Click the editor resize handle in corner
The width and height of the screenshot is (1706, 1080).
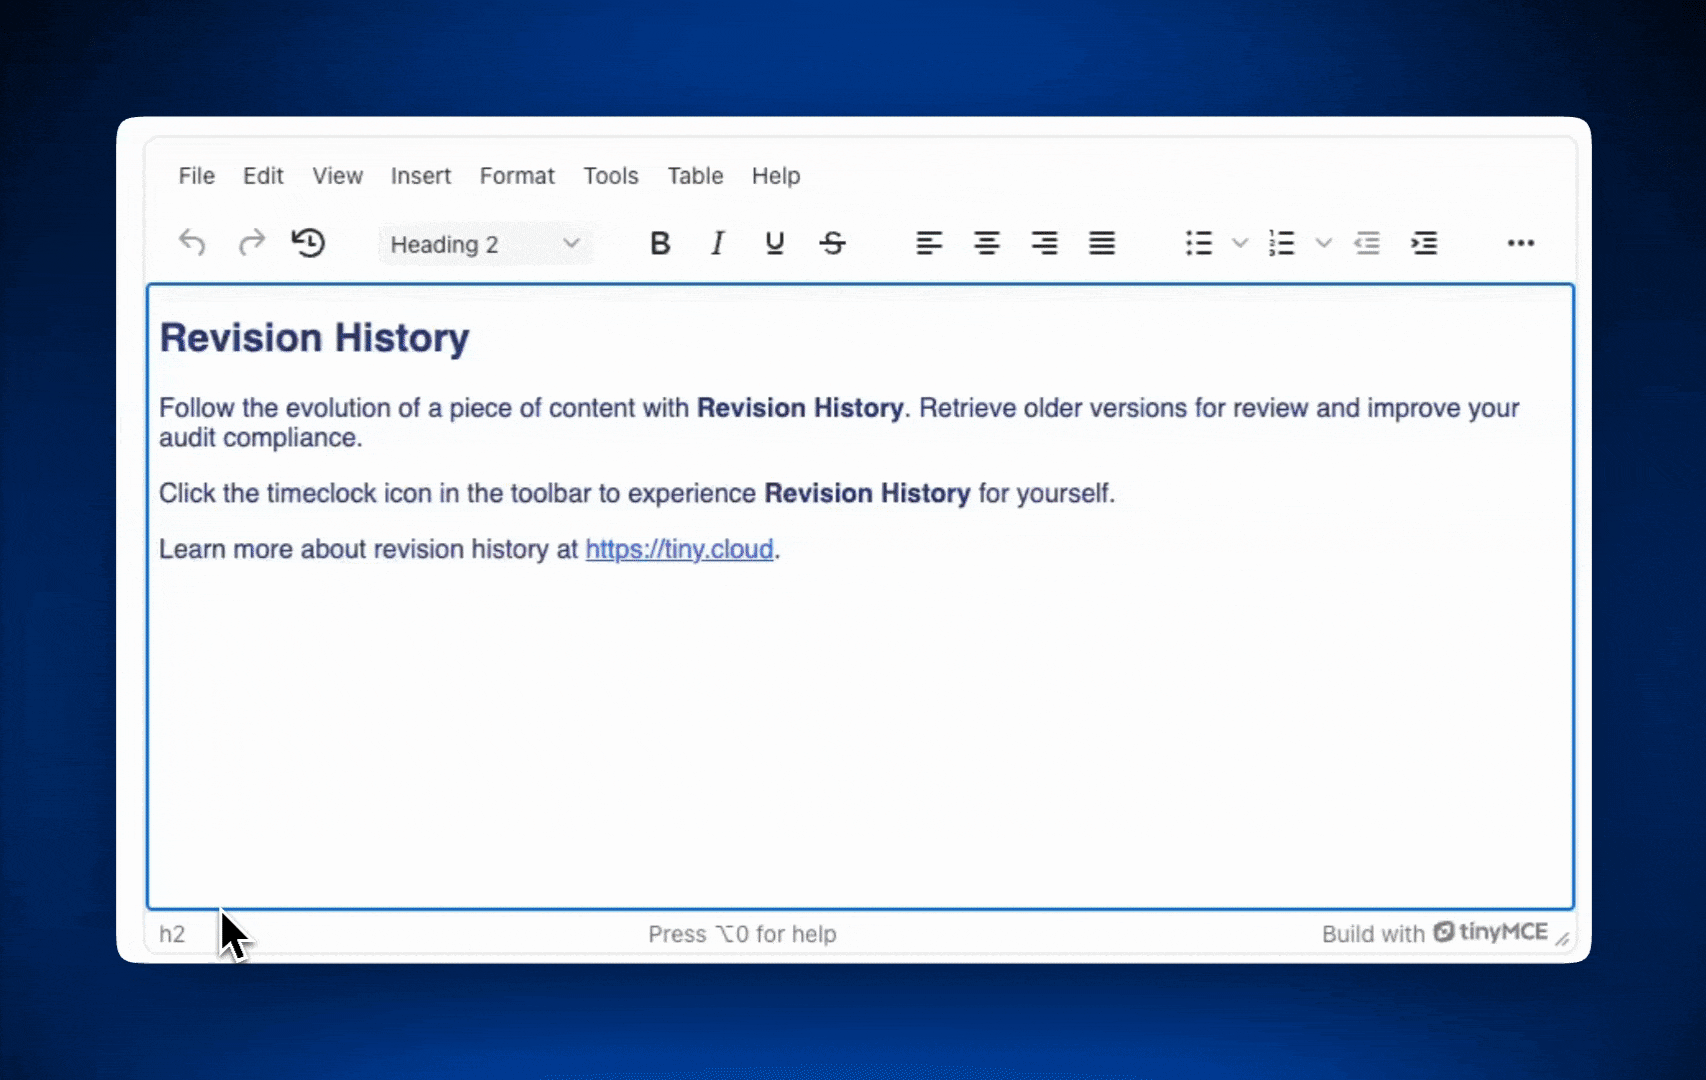point(1562,938)
